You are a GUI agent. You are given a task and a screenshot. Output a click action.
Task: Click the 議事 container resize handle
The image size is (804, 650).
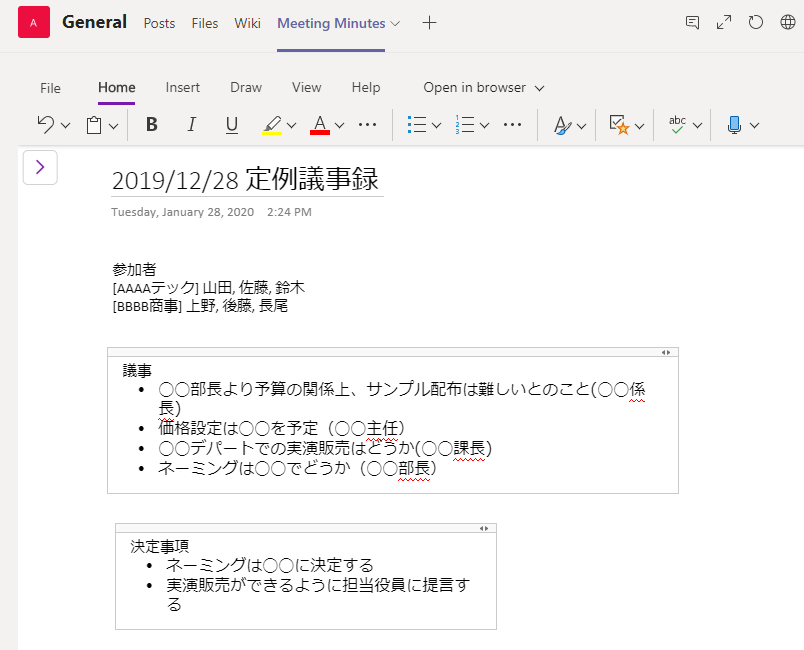tap(666, 352)
